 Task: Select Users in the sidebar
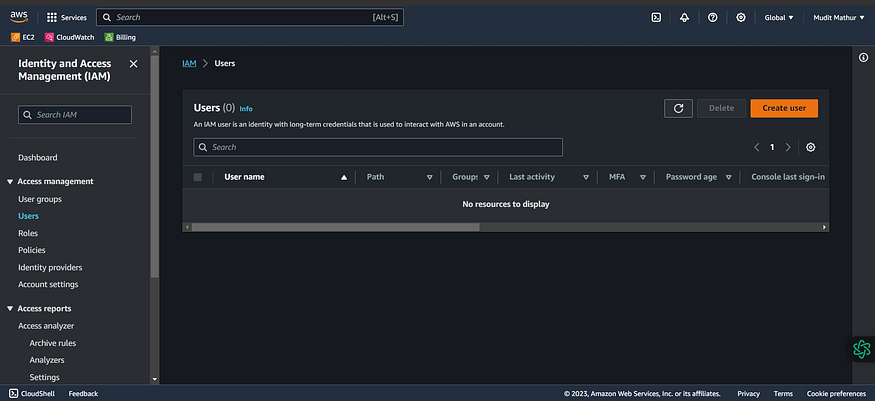coord(28,216)
